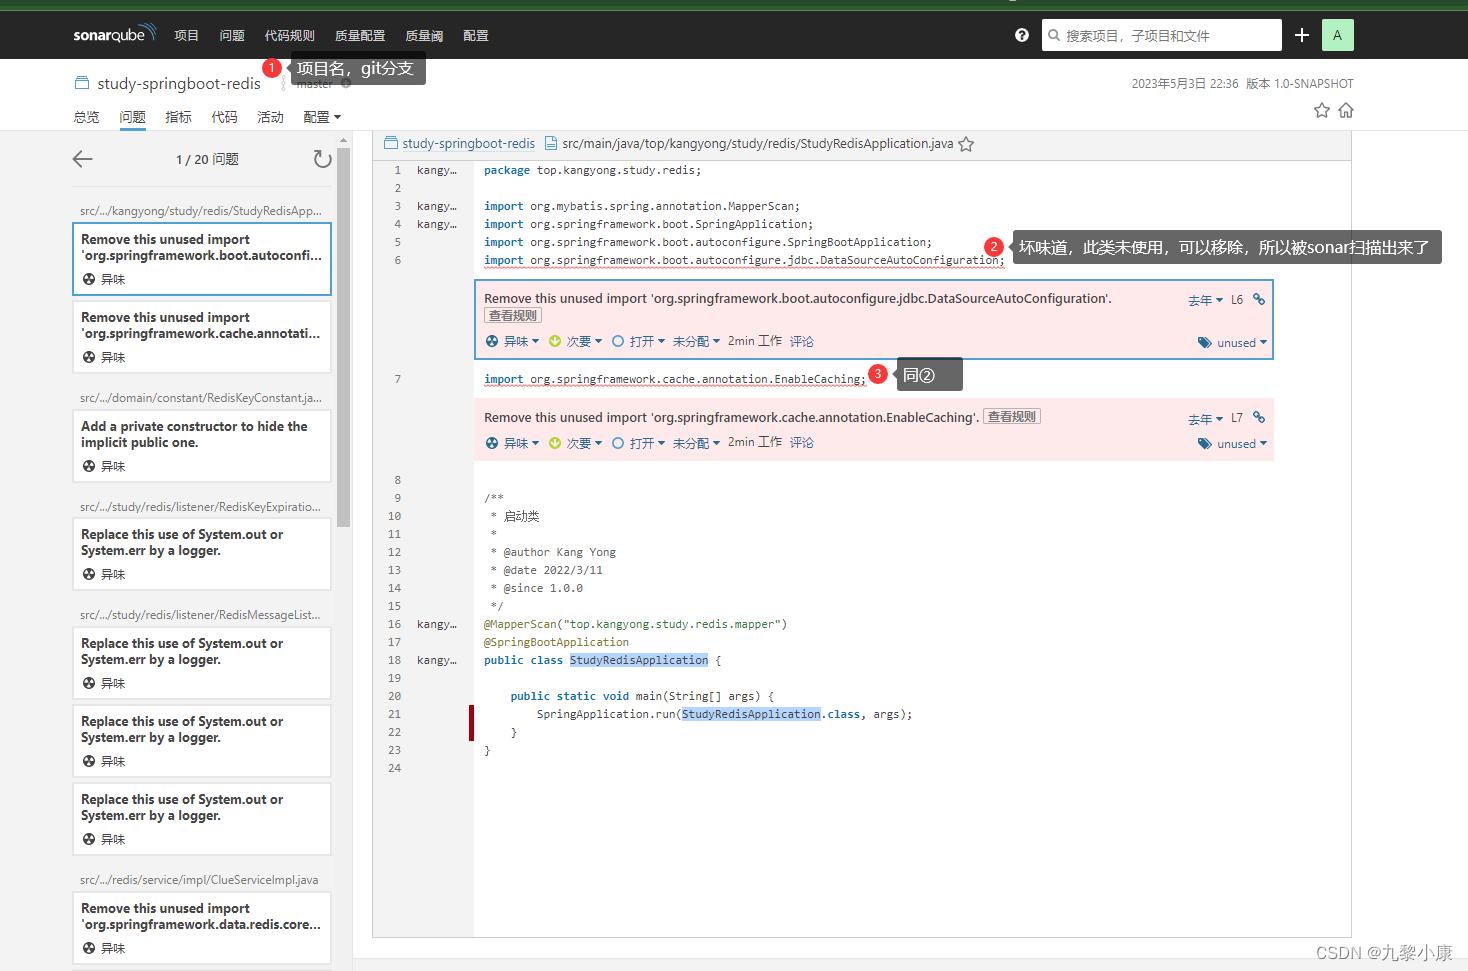
Task: Click the issues list vertical scrollbar
Action: coord(344,337)
